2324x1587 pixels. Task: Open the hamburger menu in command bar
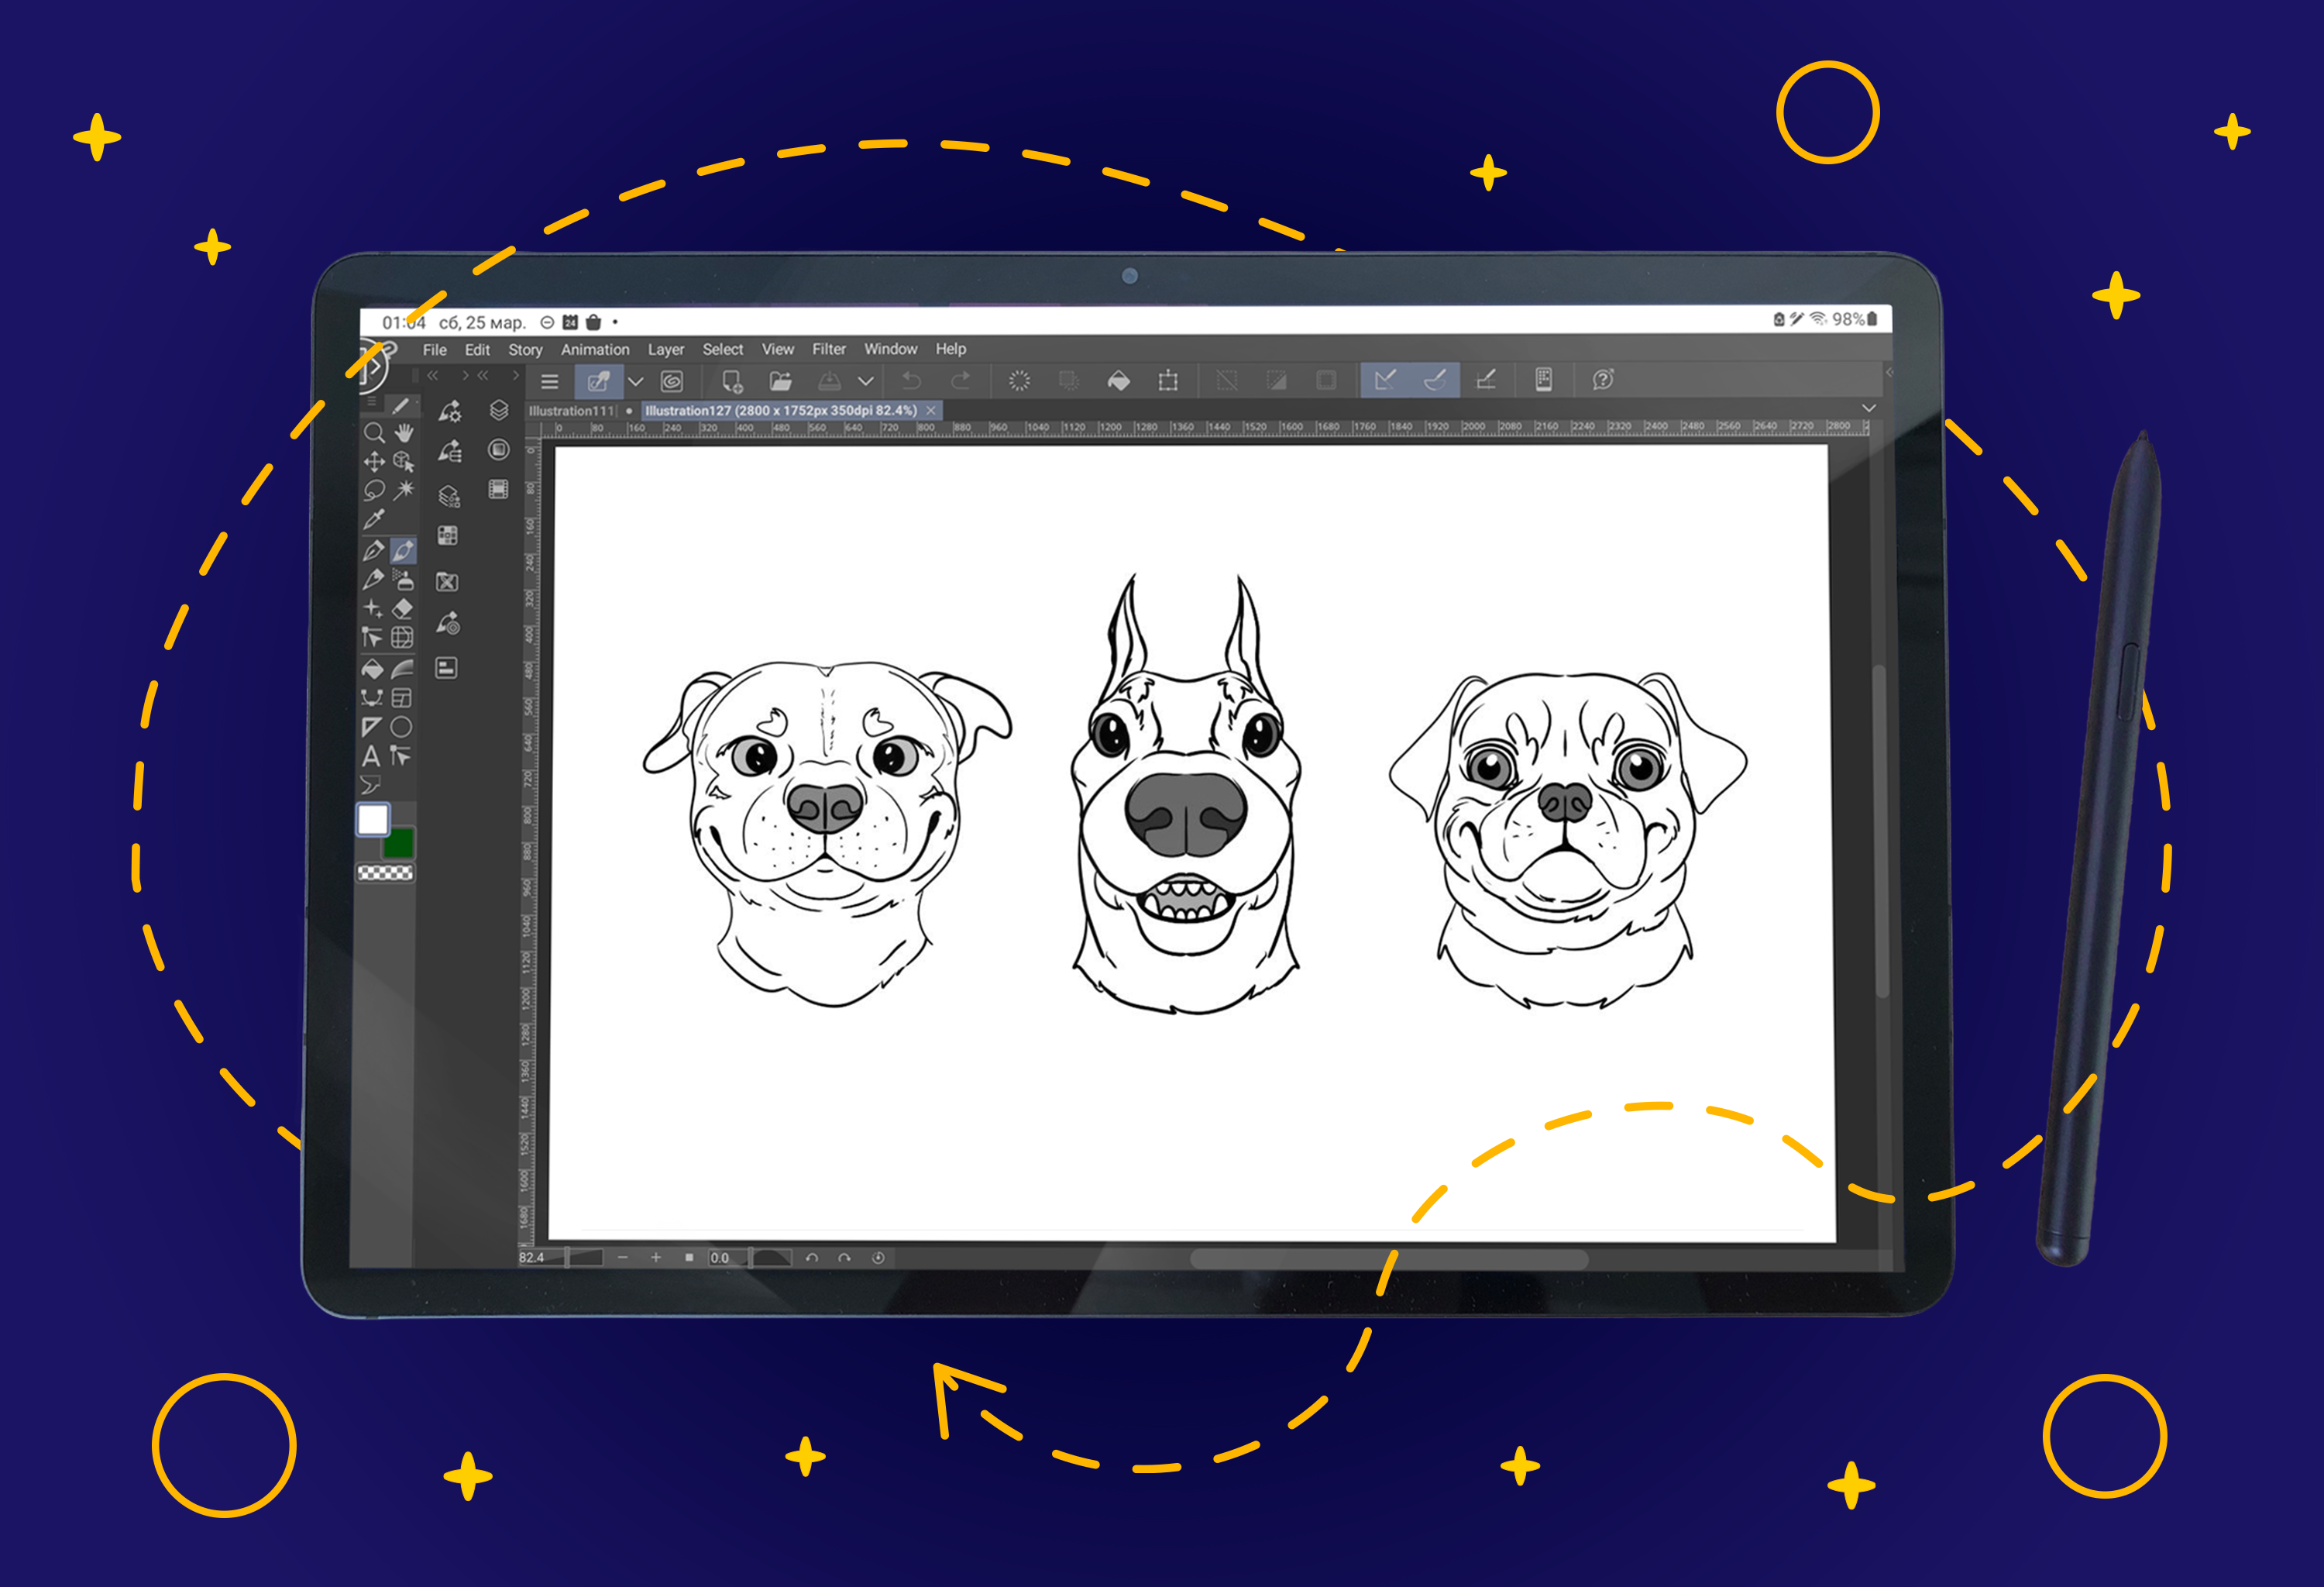[x=549, y=381]
